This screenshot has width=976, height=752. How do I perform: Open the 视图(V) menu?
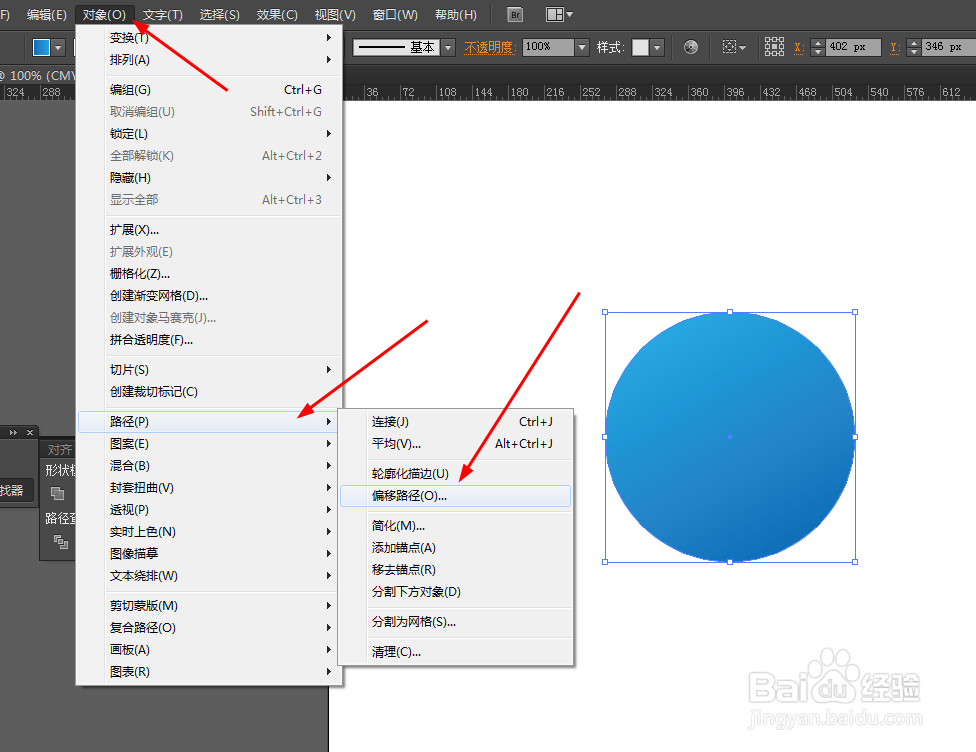pos(335,14)
